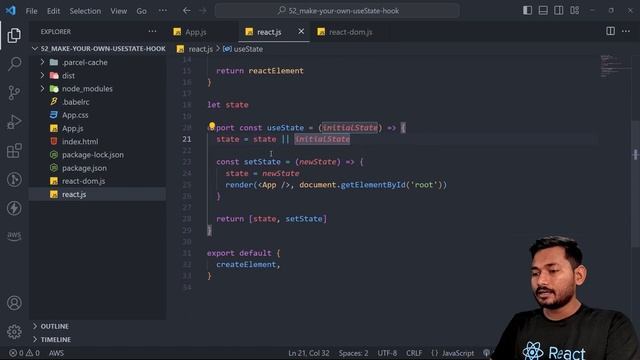640x360 pixels.
Task: Open the AWS toolkit icon in activity bar
Action: (14, 236)
